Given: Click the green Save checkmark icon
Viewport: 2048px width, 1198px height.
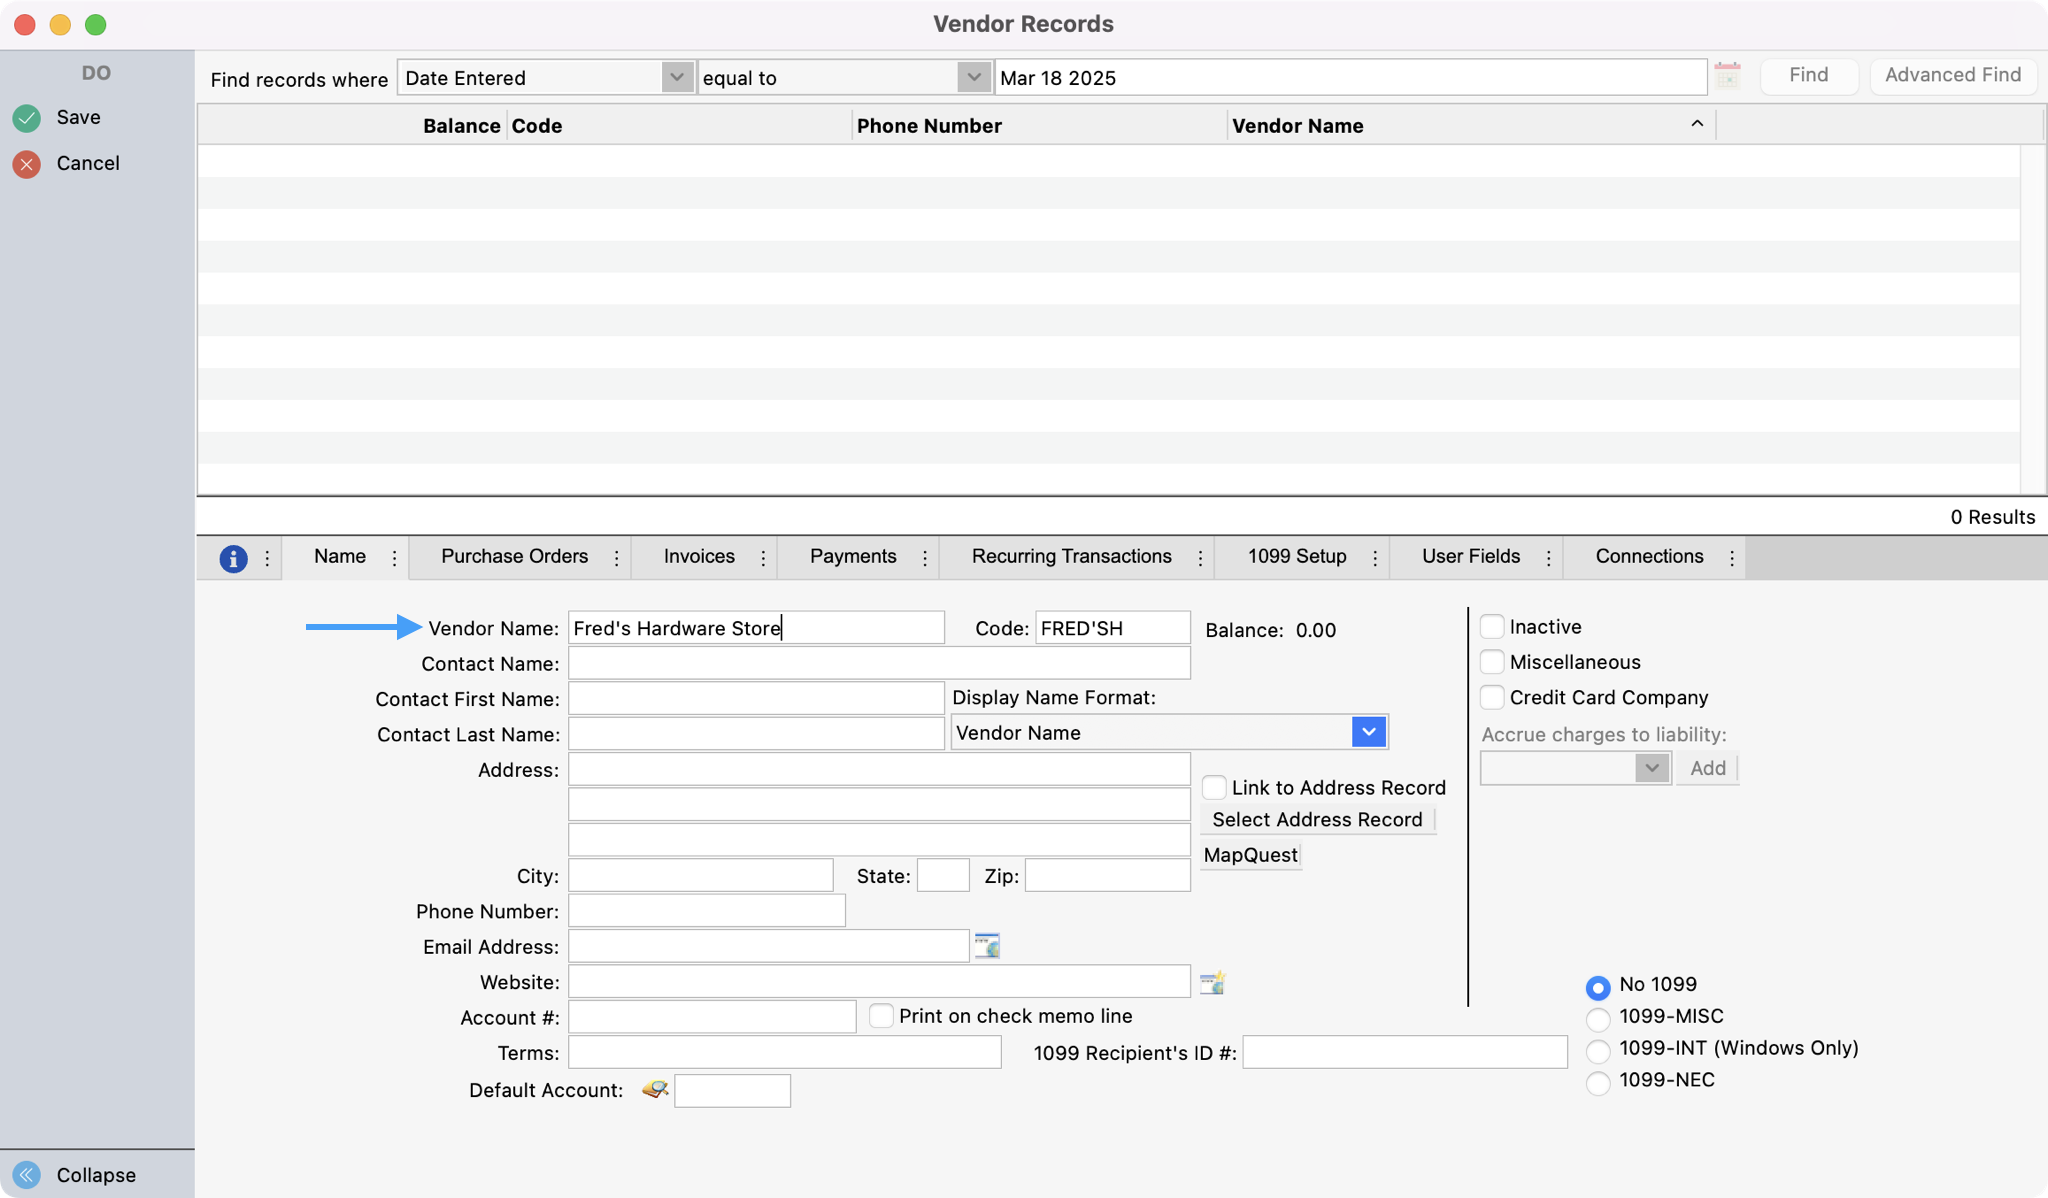Looking at the screenshot, I should 27,118.
